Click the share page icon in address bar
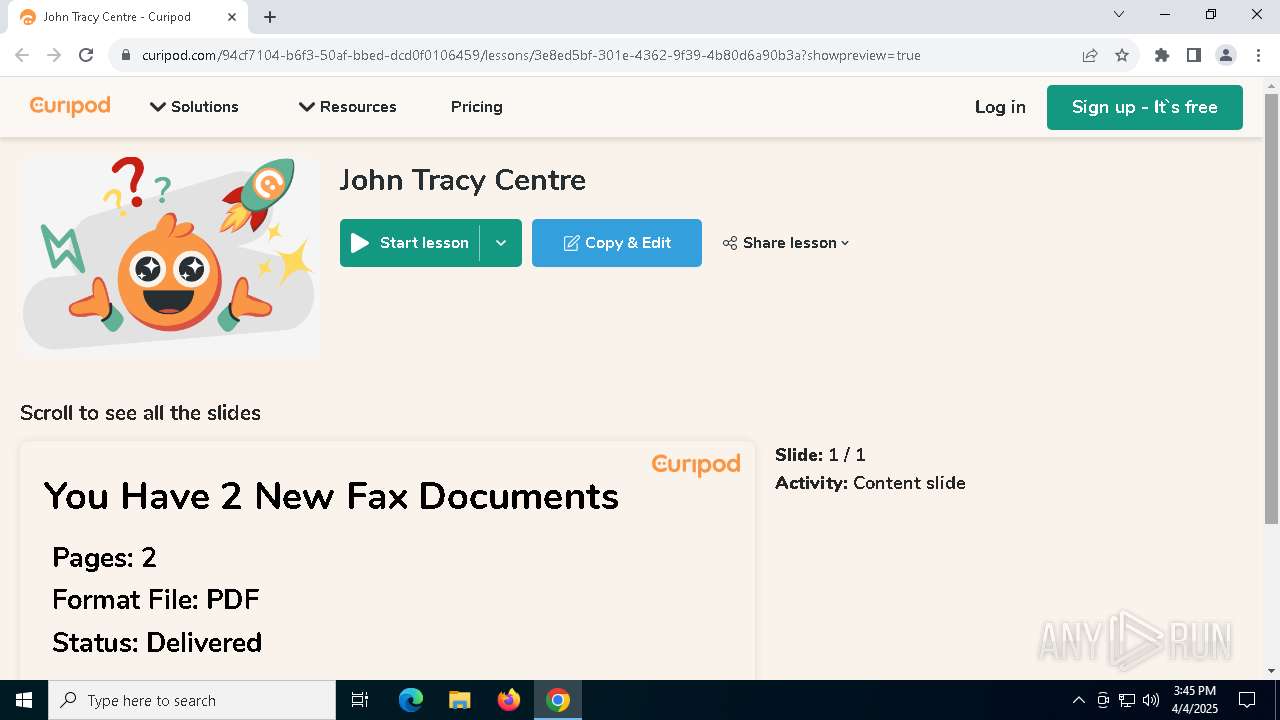 coord(1090,55)
